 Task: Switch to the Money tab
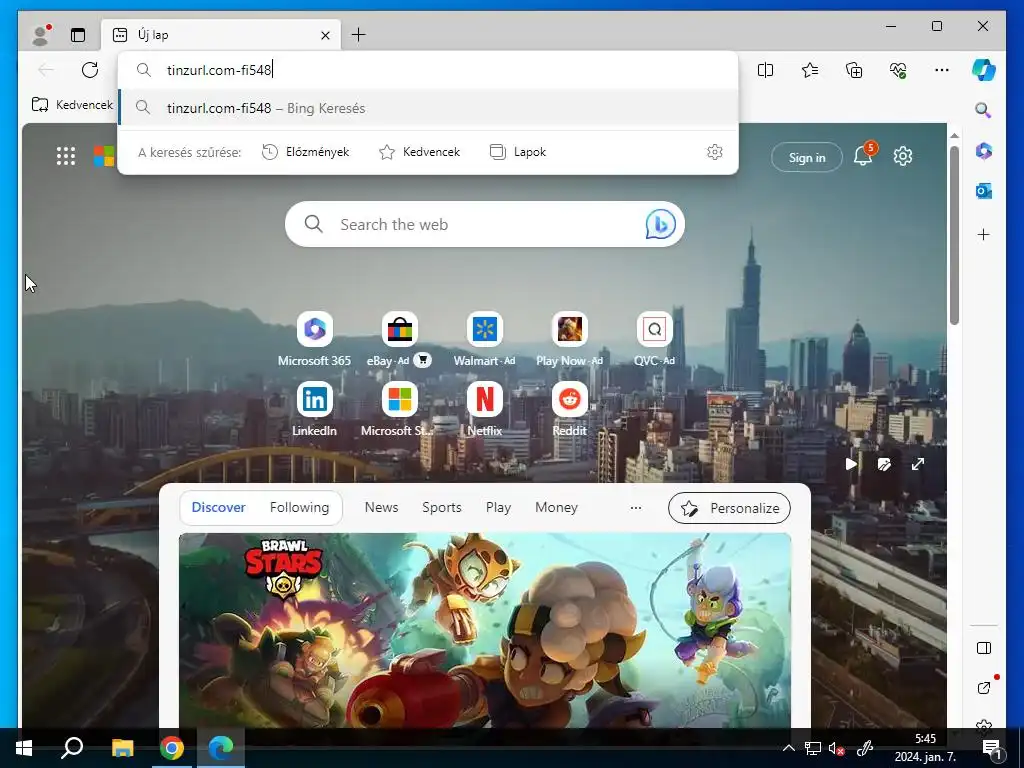[556, 507]
